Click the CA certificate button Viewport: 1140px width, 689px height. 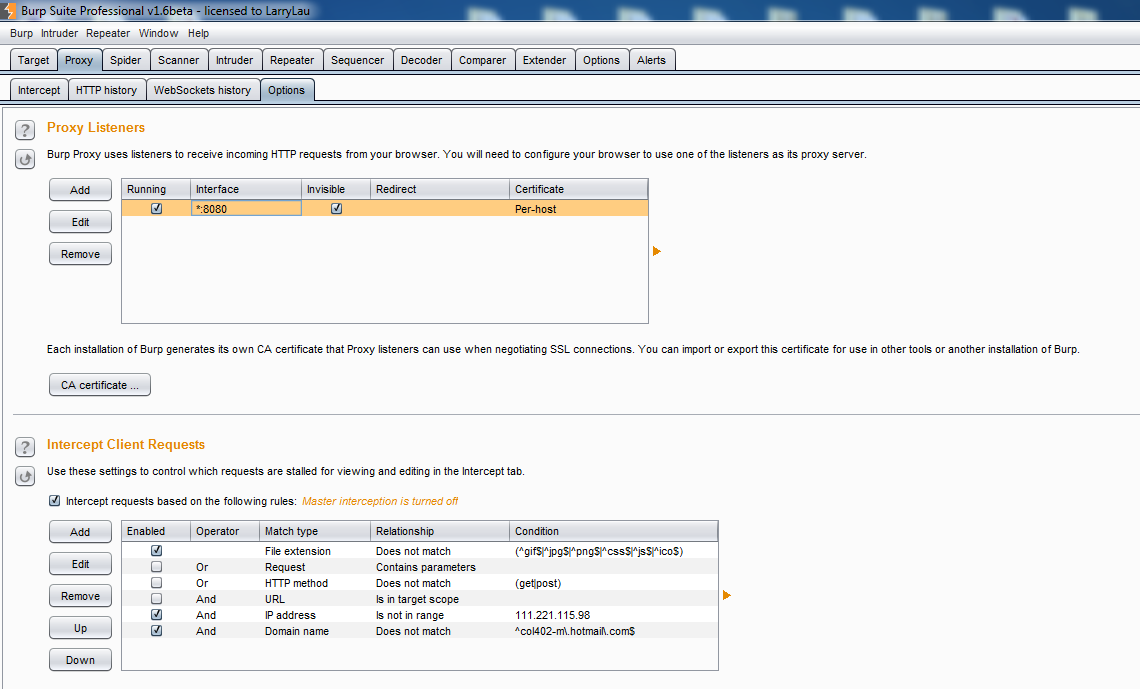[100, 384]
